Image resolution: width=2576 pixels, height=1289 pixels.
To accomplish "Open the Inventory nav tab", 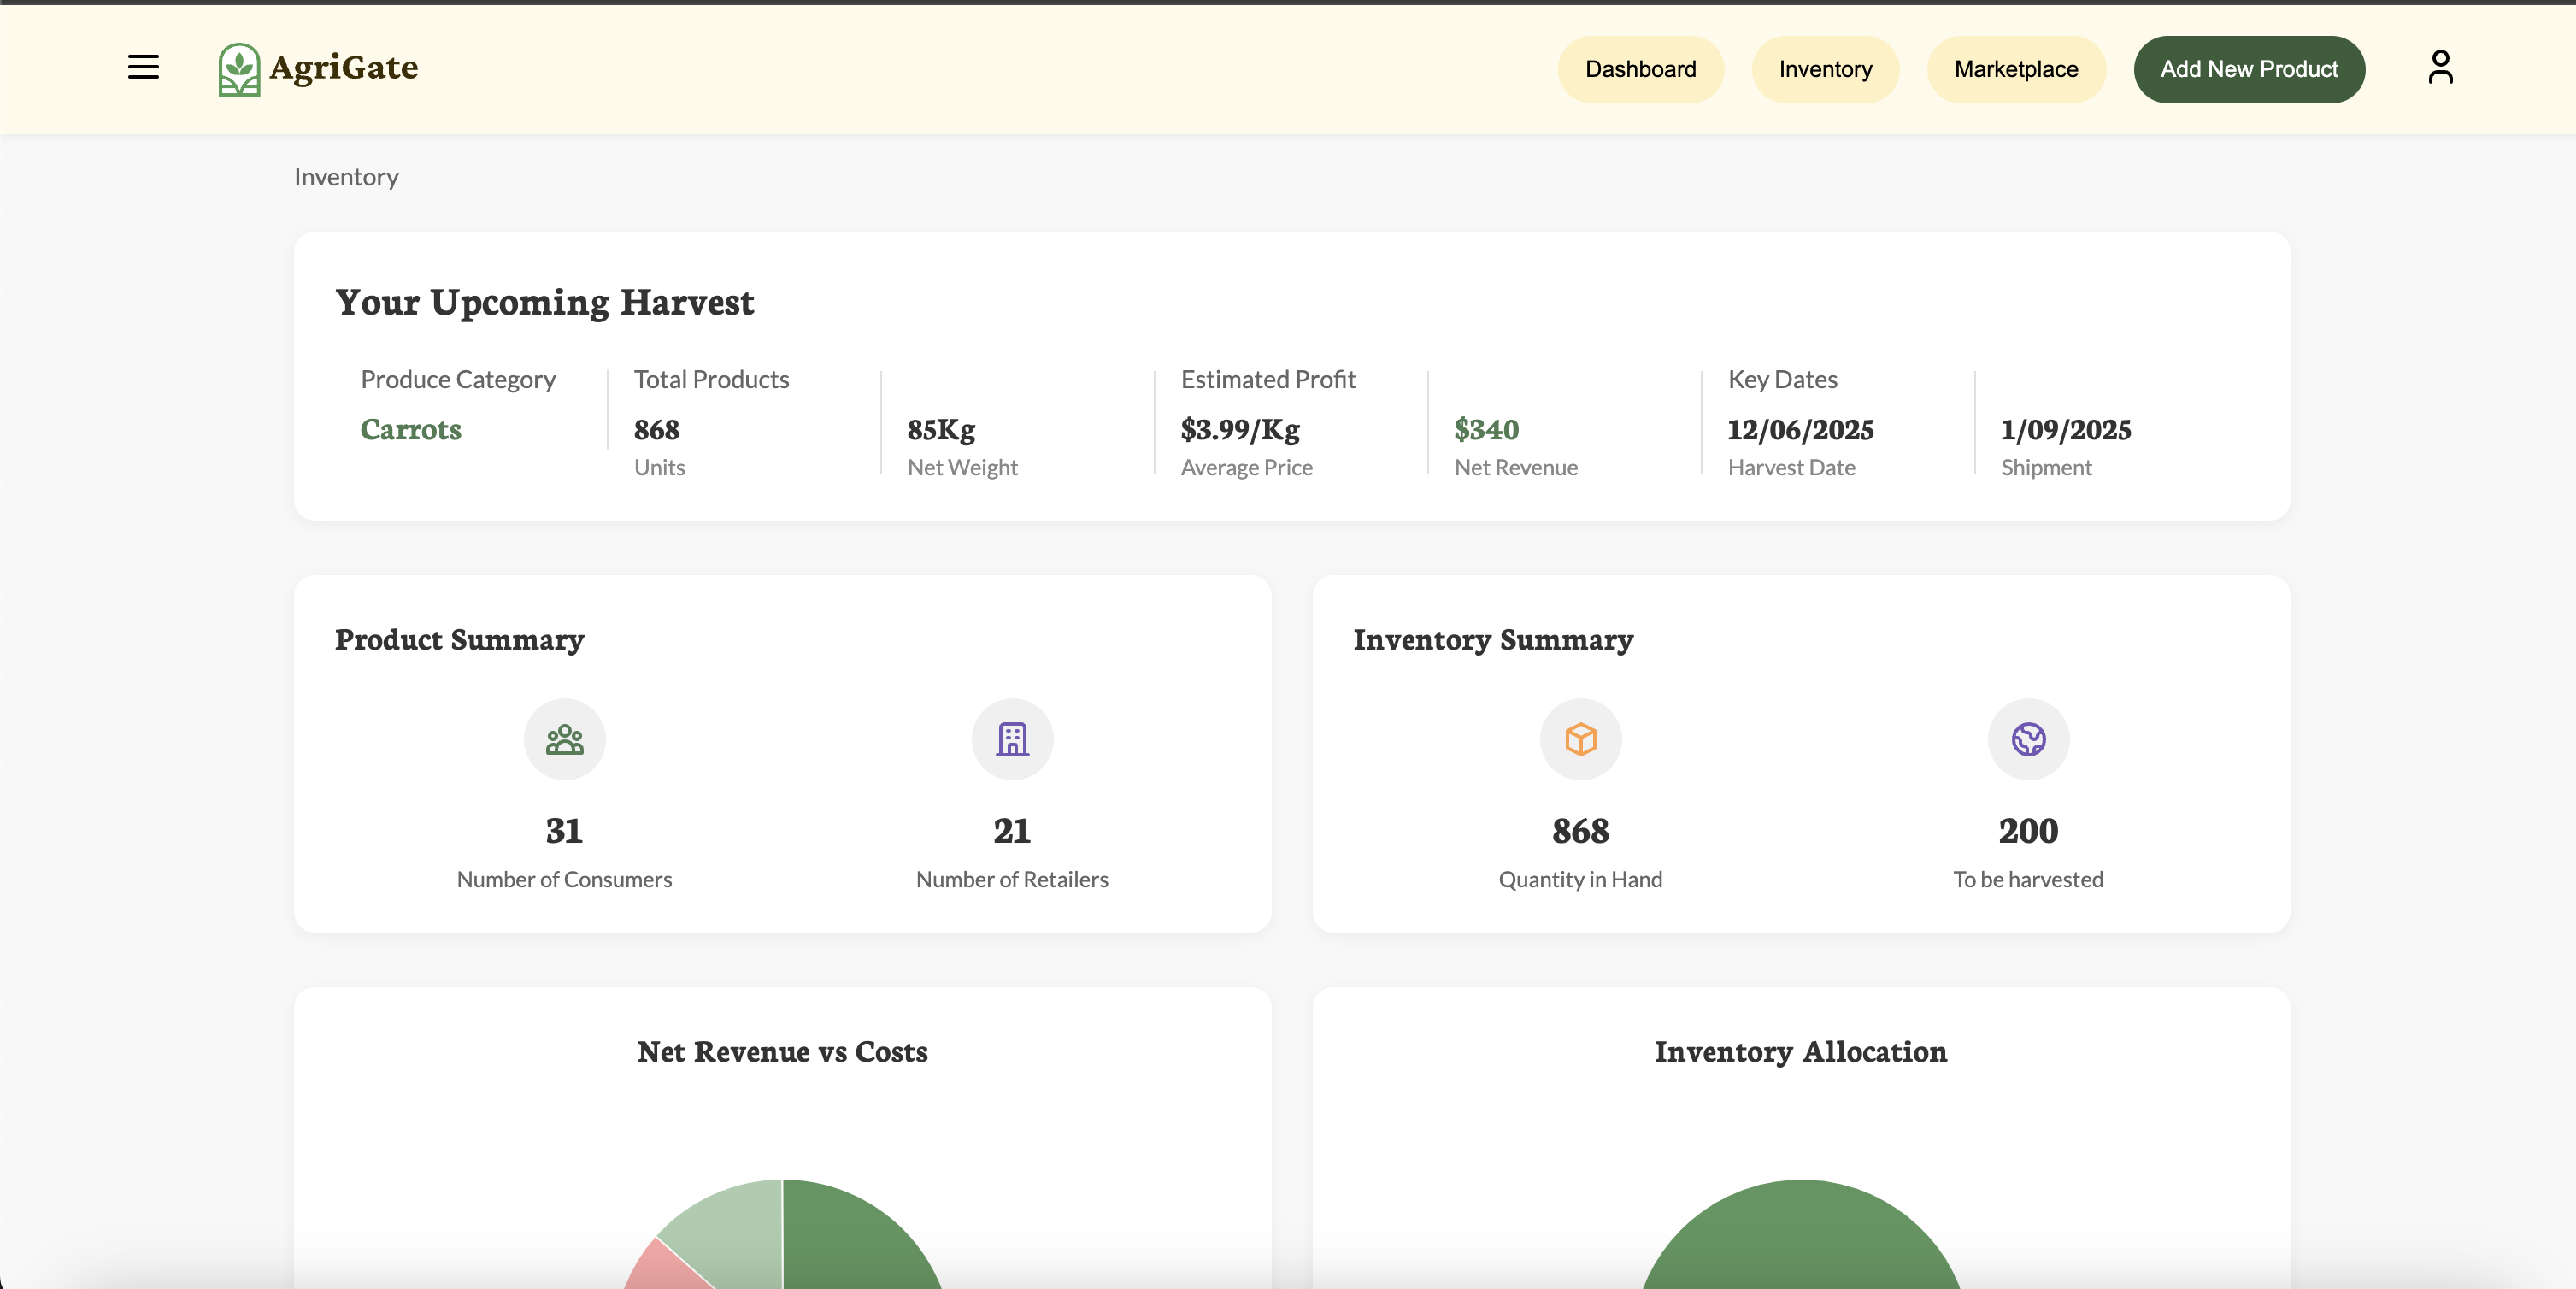I will (x=1825, y=69).
